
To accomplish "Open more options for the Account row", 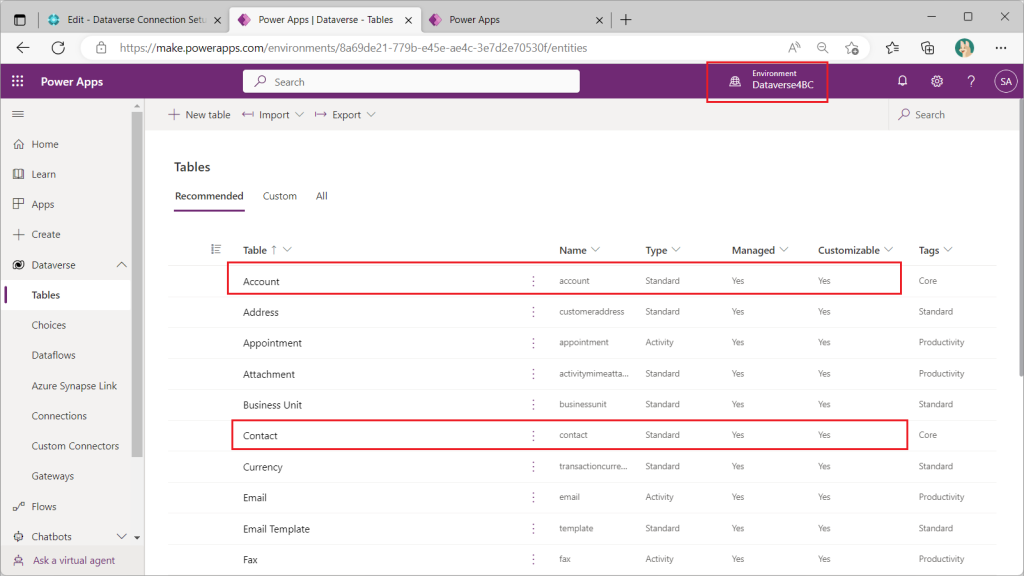I will pos(533,281).
